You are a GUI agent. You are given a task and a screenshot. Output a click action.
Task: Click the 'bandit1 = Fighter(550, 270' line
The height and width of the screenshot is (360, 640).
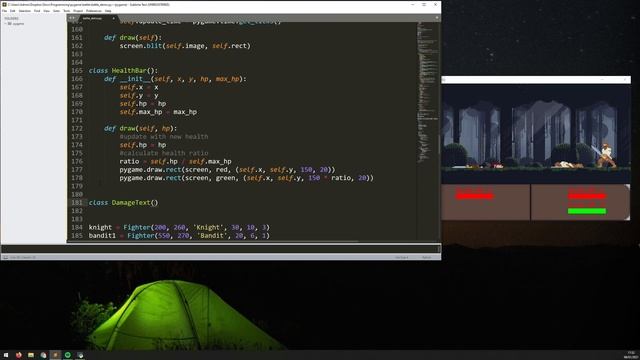pyautogui.click(x=179, y=236)
